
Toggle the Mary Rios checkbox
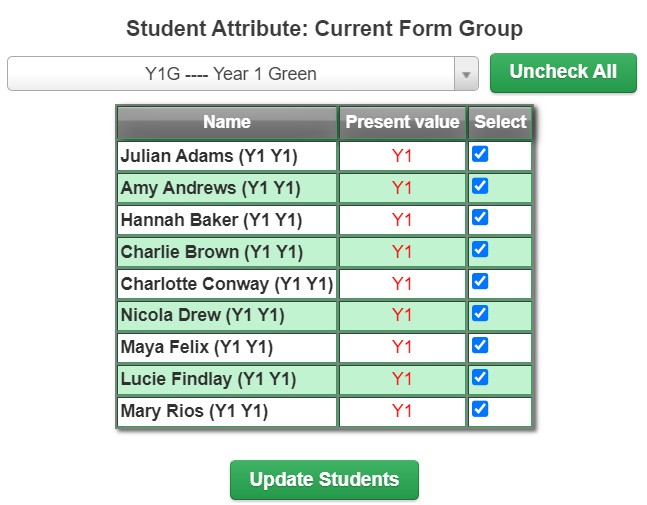(480, 409)
